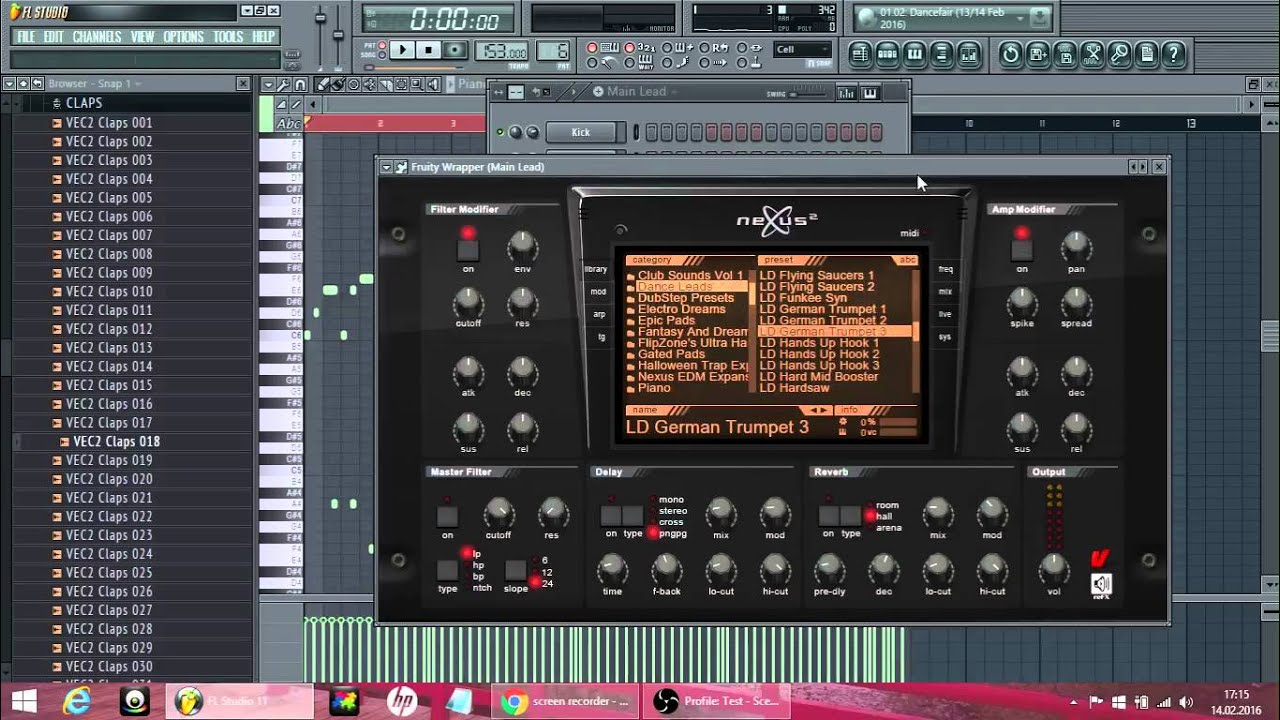This screenshot has width=1280, height=720.
Task: Open the Nexus tg tab
Action: click(x=600, y=337)
